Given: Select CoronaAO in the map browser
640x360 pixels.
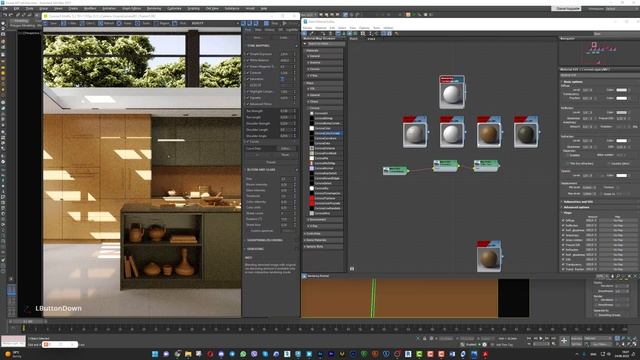Looking at the screenshot, I should tap(321, 113).
